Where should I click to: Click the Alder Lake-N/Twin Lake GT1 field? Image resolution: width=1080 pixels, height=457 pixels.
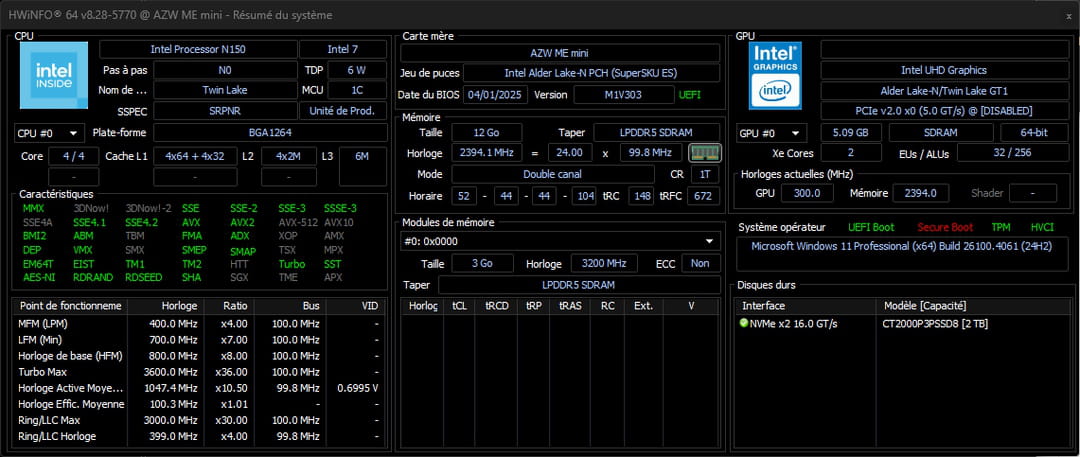tap(944, 90)
